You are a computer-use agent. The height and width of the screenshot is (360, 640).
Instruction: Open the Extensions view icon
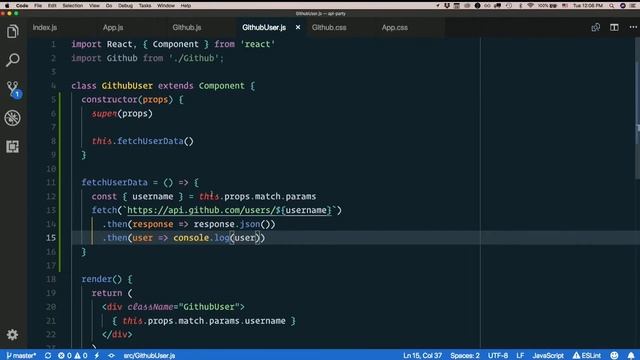(13, 147)
